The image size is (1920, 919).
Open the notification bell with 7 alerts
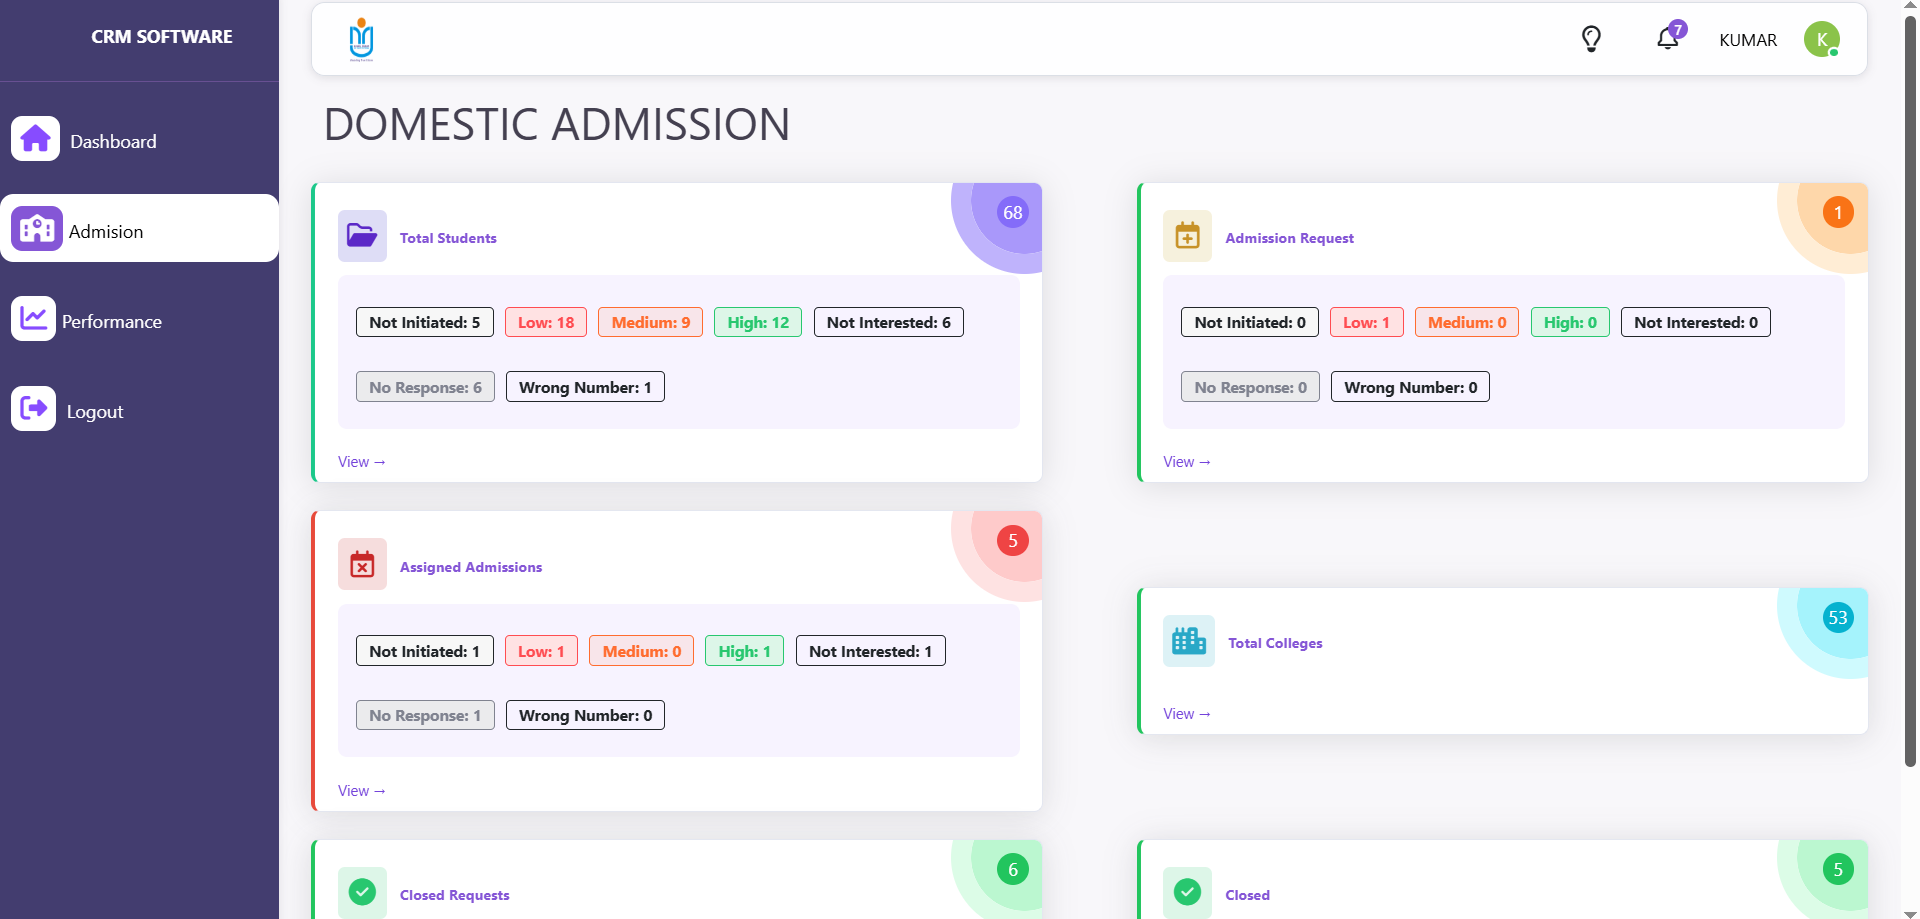tap(1668, 40)
